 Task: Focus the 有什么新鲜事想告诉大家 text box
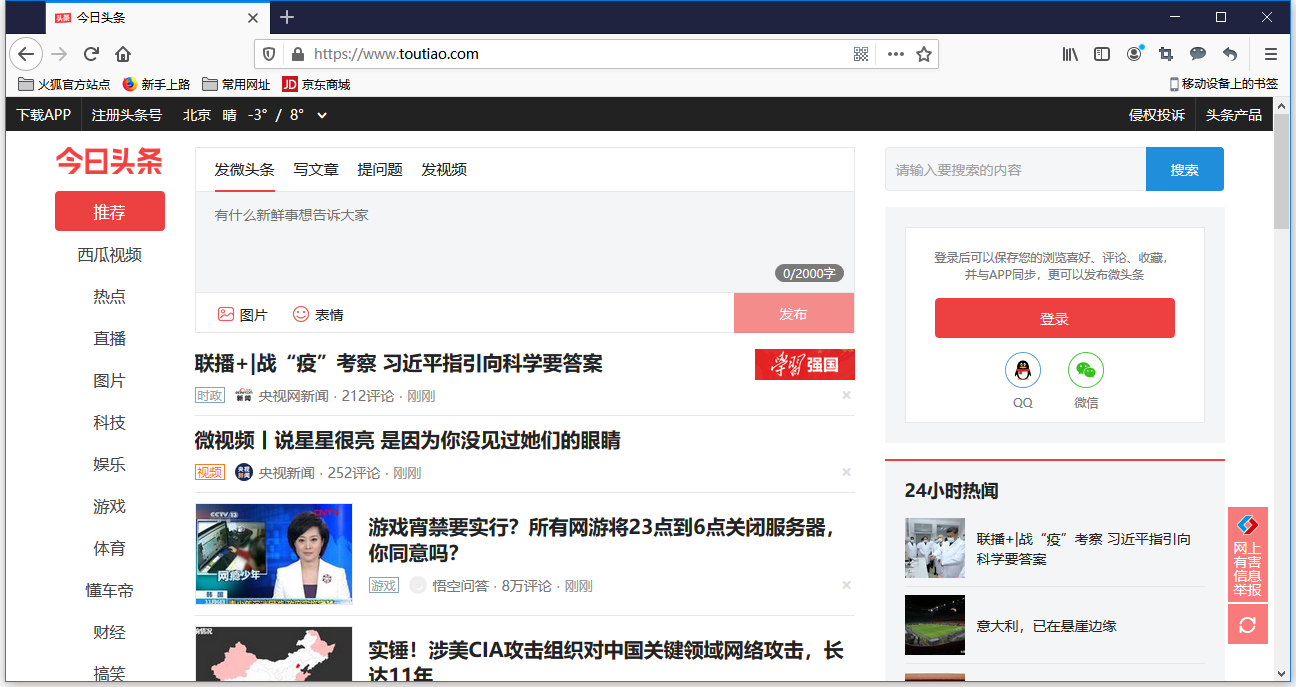coord(525,242)
